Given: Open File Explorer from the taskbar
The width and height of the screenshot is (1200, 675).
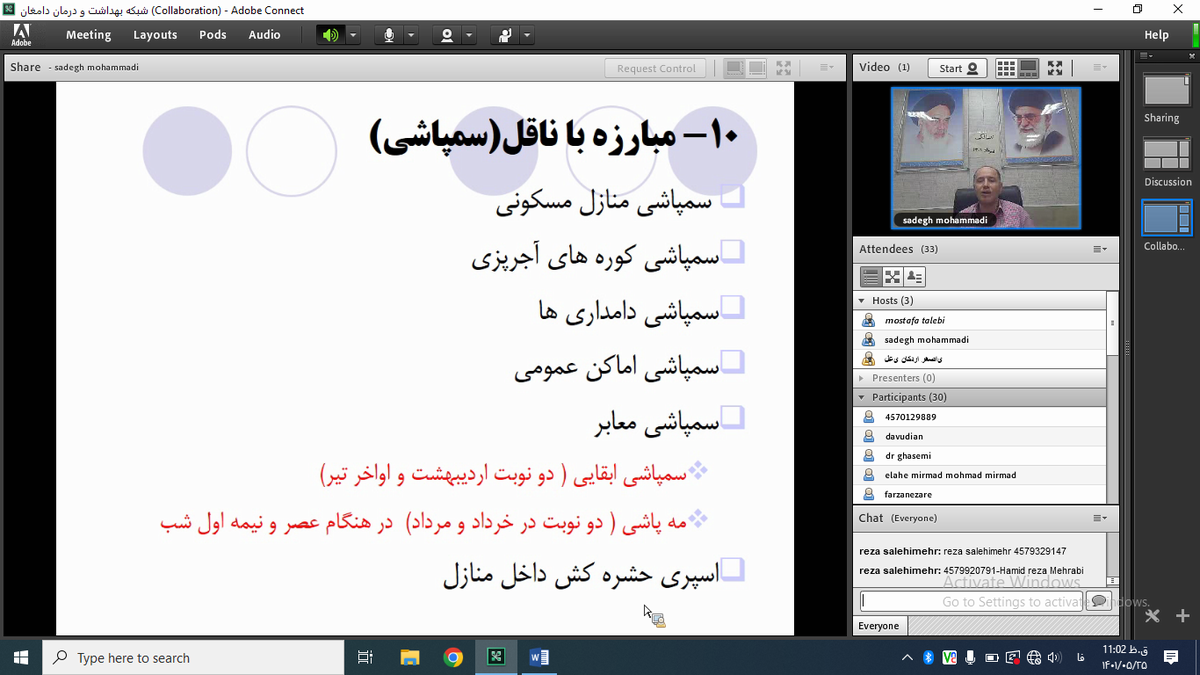Looking at the screenshot, I should click(x=410, y=657).
